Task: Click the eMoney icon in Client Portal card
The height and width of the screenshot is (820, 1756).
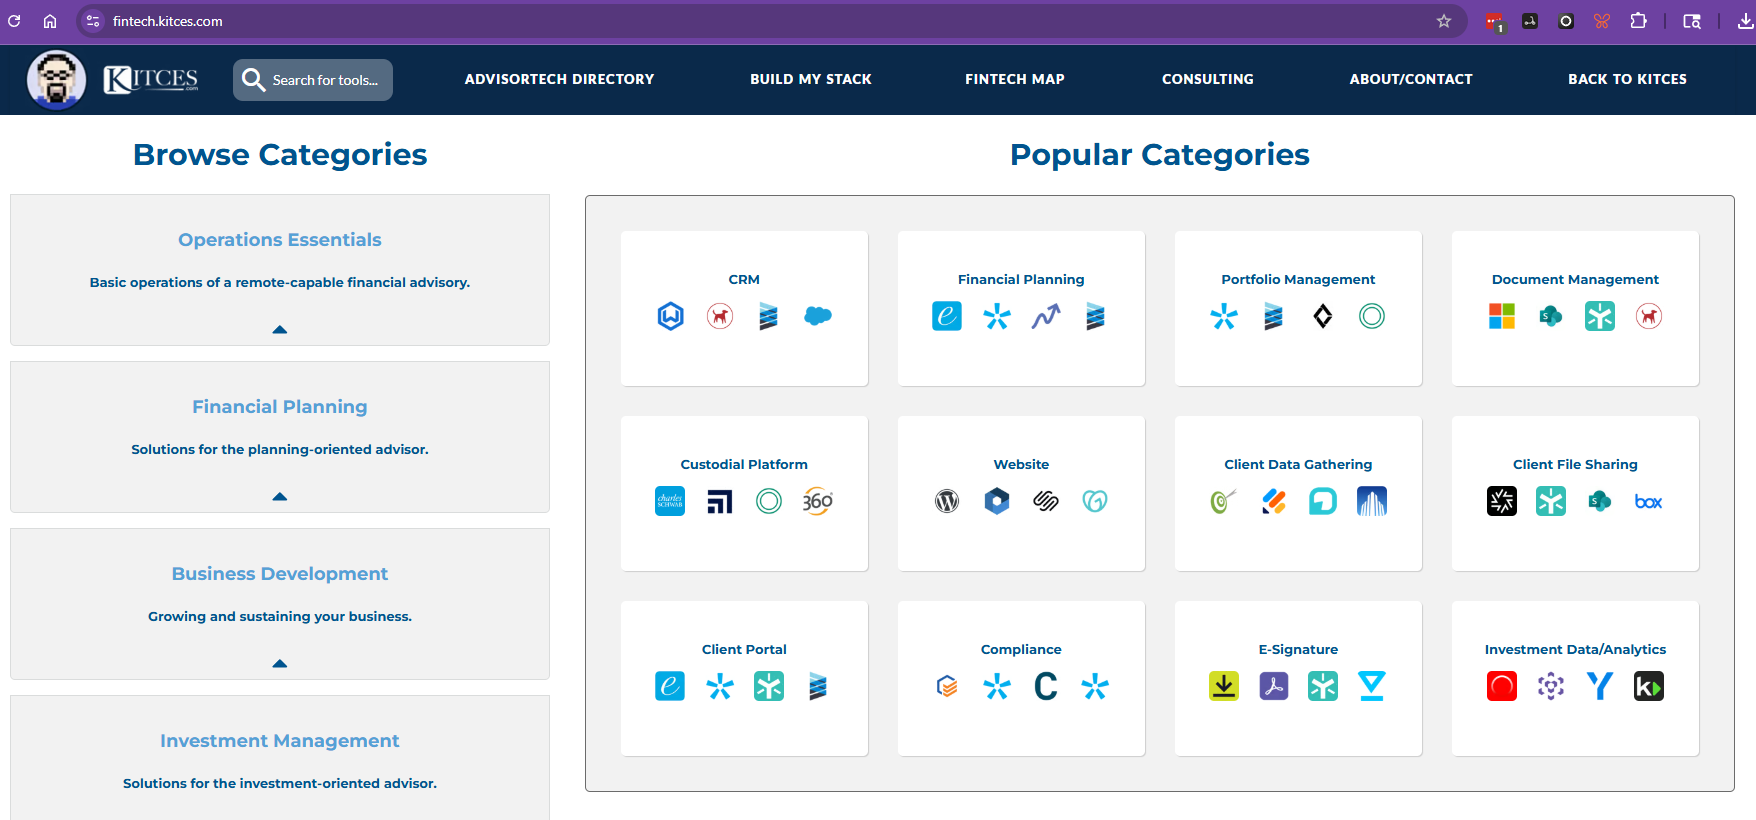Action: [x=670, y=686]
